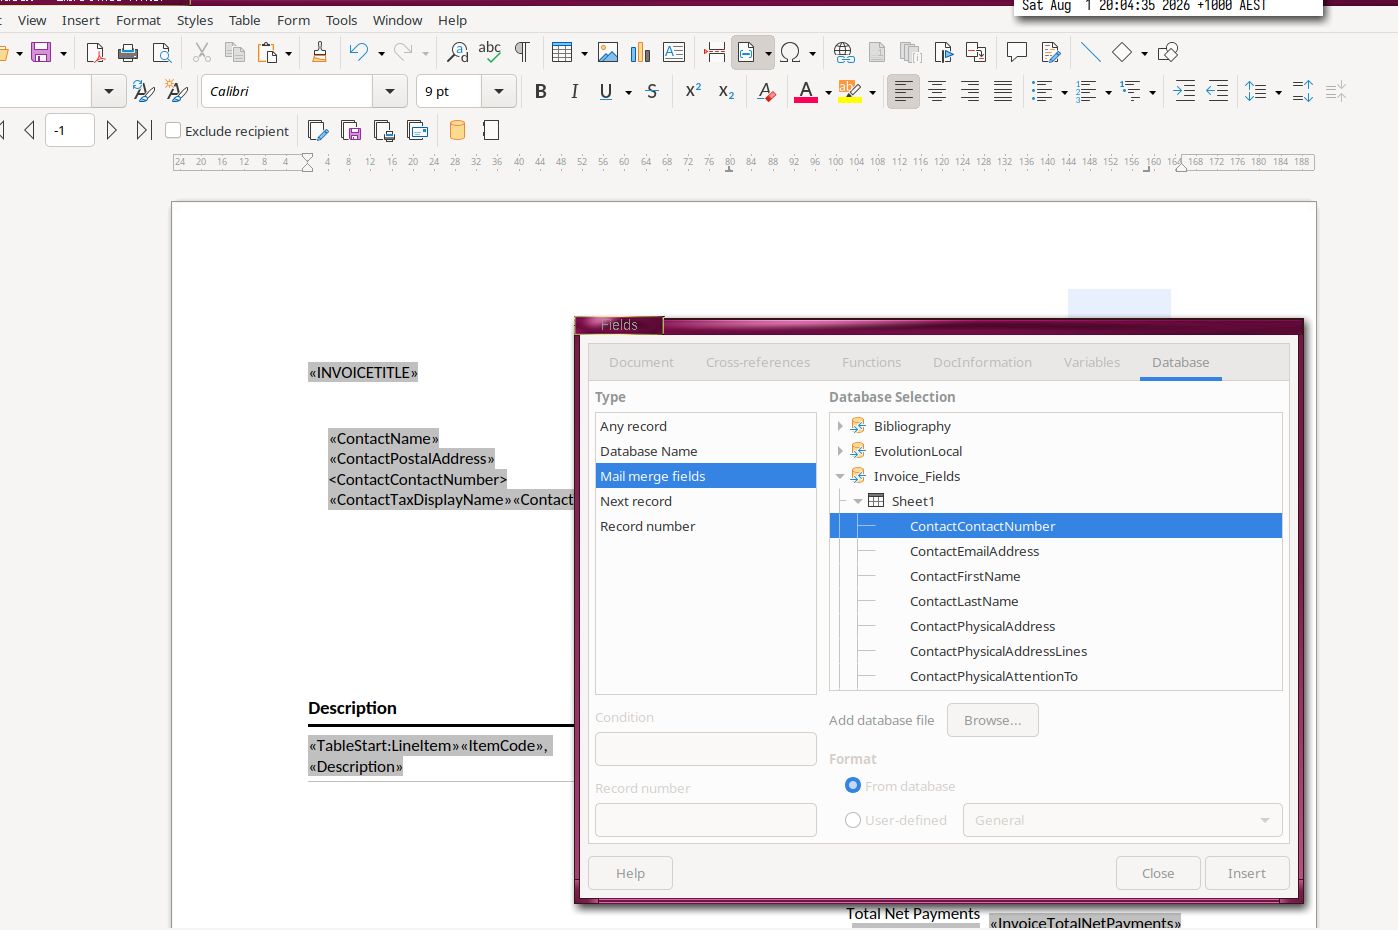Collapse Sheet1 table node
This screenshot has width=1398, height=930.
tap(858, 501)
